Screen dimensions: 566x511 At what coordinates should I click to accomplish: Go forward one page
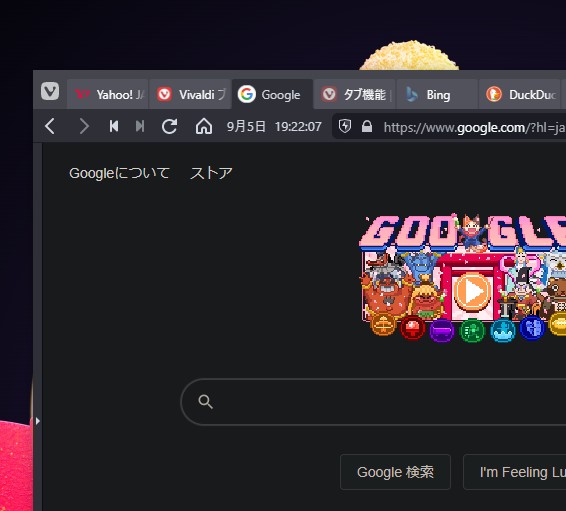84,126
